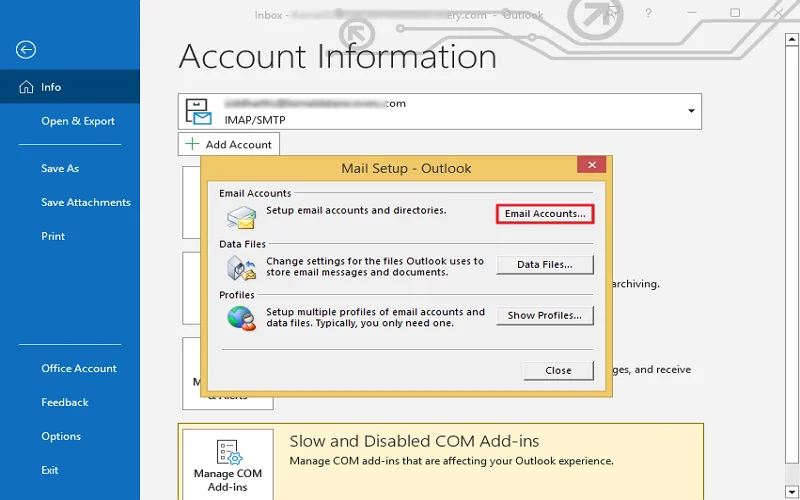The image size is (800, 500).
Task: Click the Show Profiles button
Action: pos(545,316)
